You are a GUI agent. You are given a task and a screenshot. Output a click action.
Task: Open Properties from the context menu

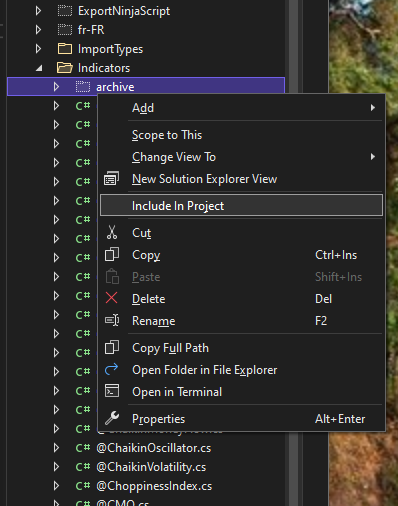pos(241,419)
